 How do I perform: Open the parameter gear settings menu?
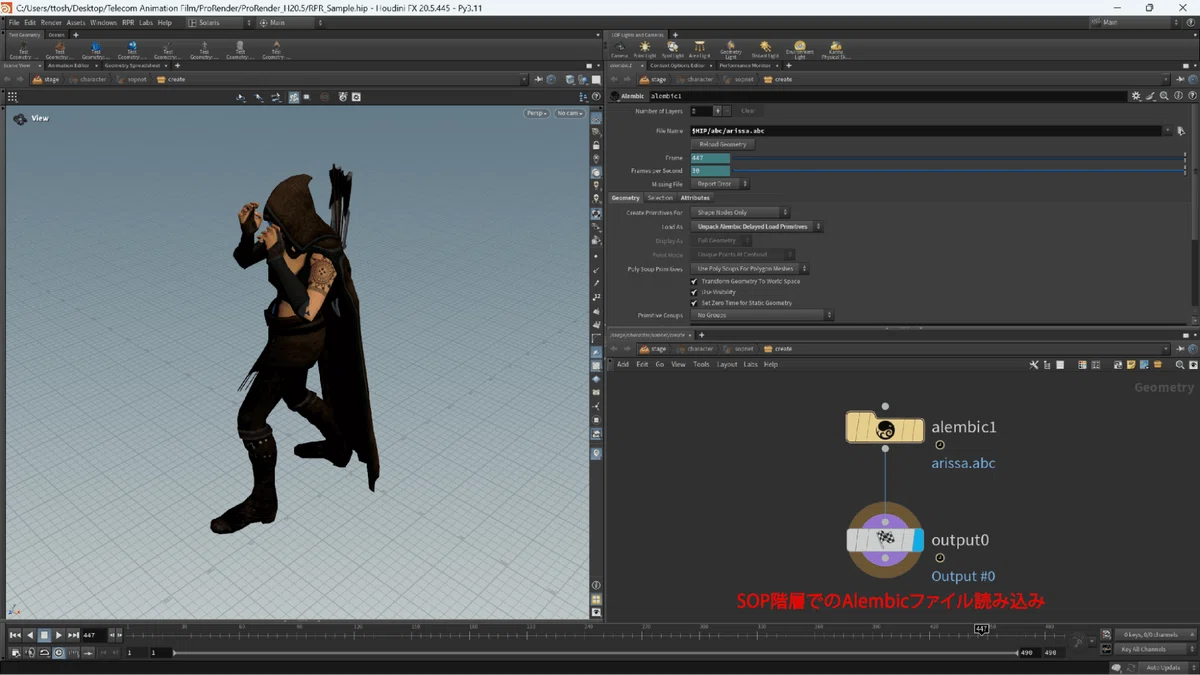point(1136,96)
